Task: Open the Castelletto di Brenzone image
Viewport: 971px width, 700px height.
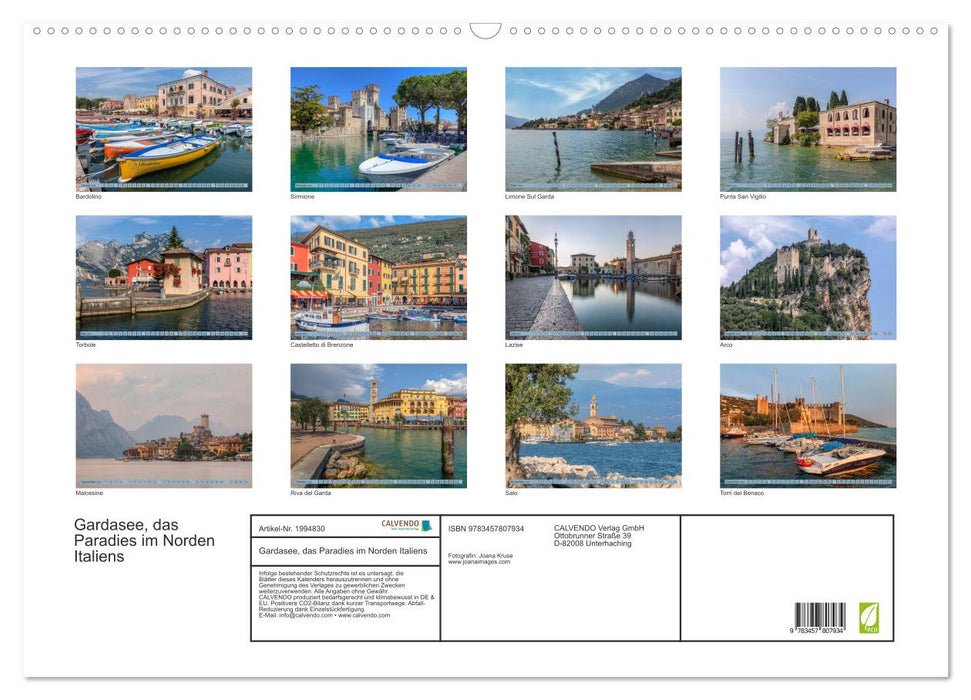Action: (x=378, y=277)
